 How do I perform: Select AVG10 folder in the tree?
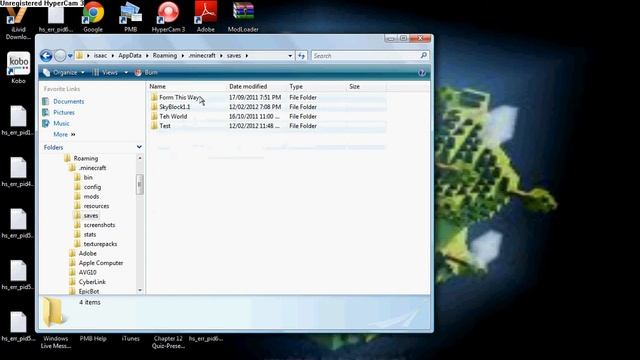pyautogui.click(x=87, y=273)
